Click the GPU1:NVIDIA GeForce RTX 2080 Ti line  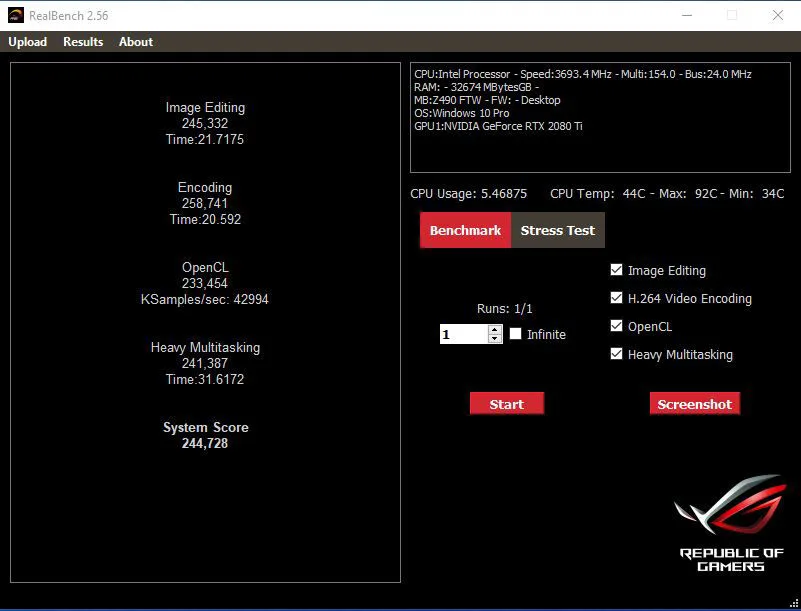pyautogui.click(x=498, y=126)
